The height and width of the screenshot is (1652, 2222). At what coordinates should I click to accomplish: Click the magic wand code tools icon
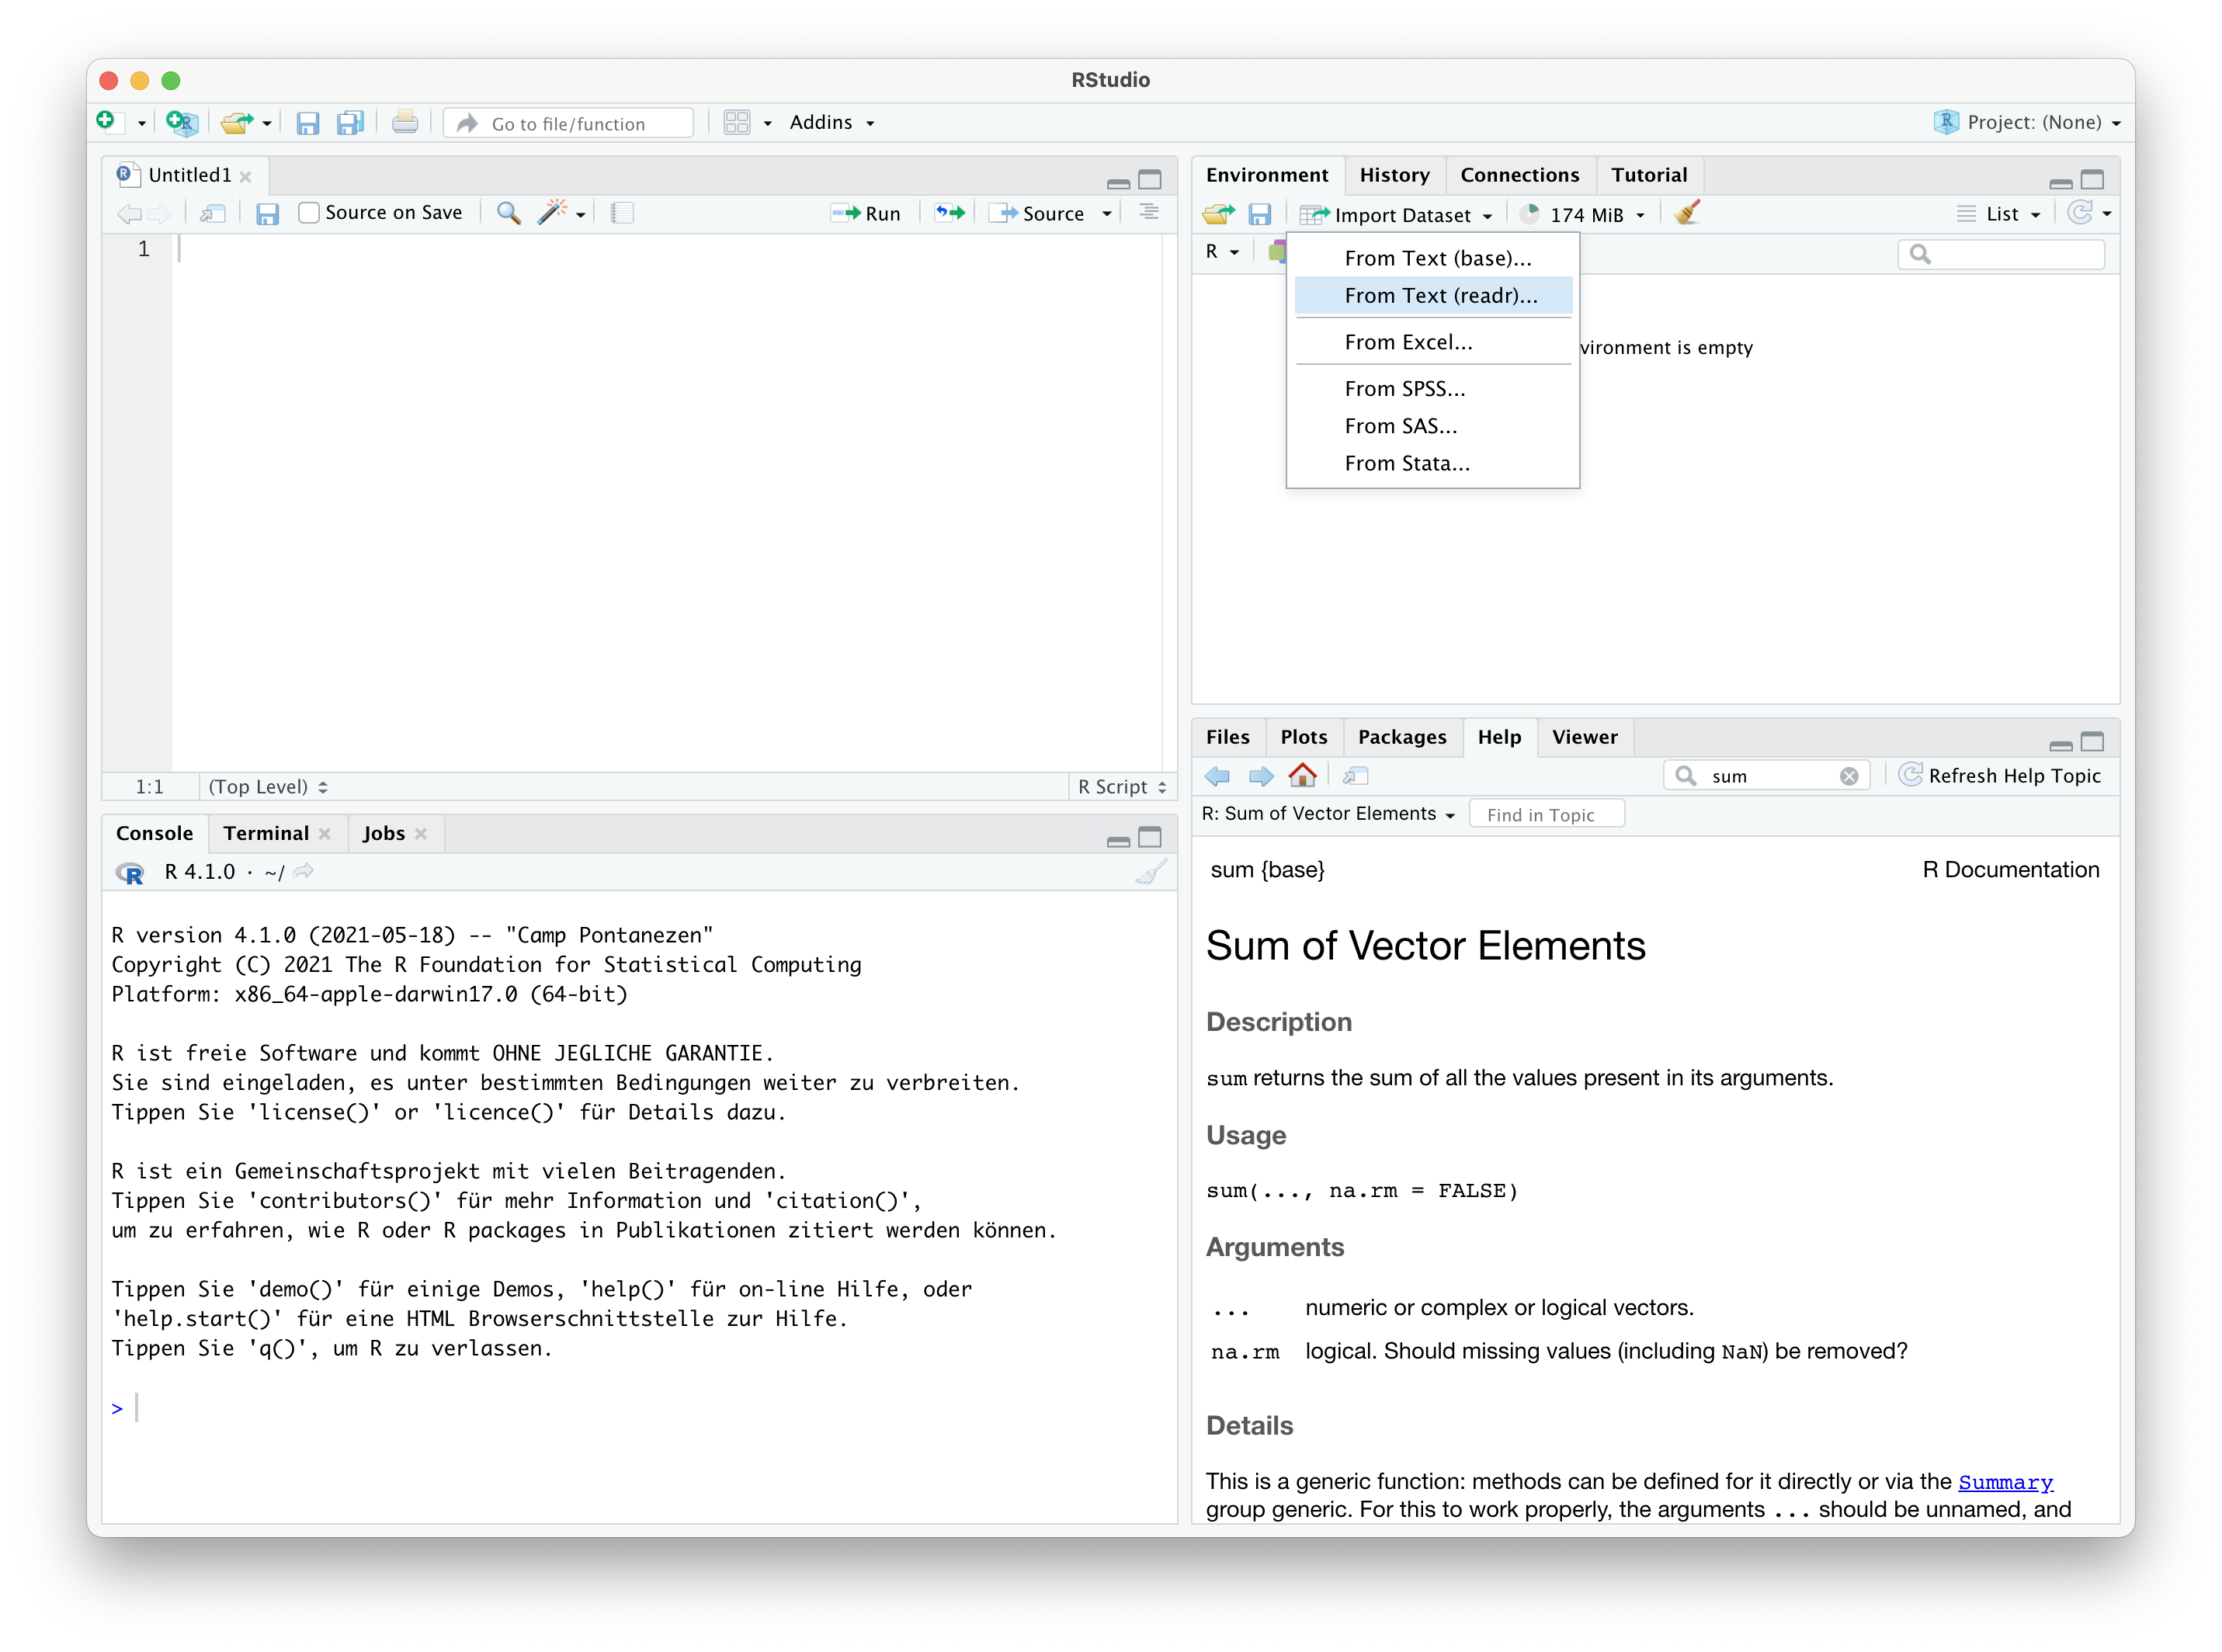pyautogui.click(x=552, y=213)
